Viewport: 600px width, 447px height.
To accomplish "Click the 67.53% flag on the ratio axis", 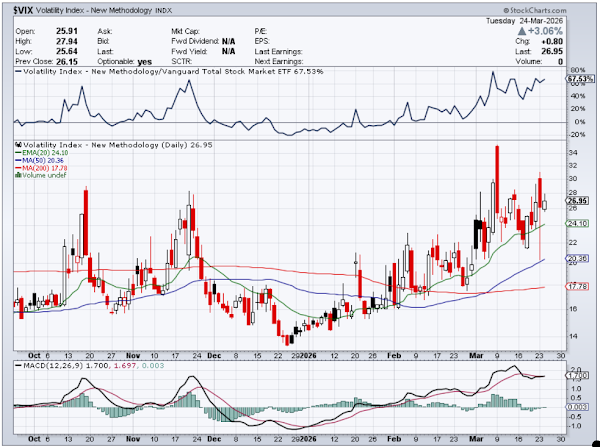I will coord(580,78).
